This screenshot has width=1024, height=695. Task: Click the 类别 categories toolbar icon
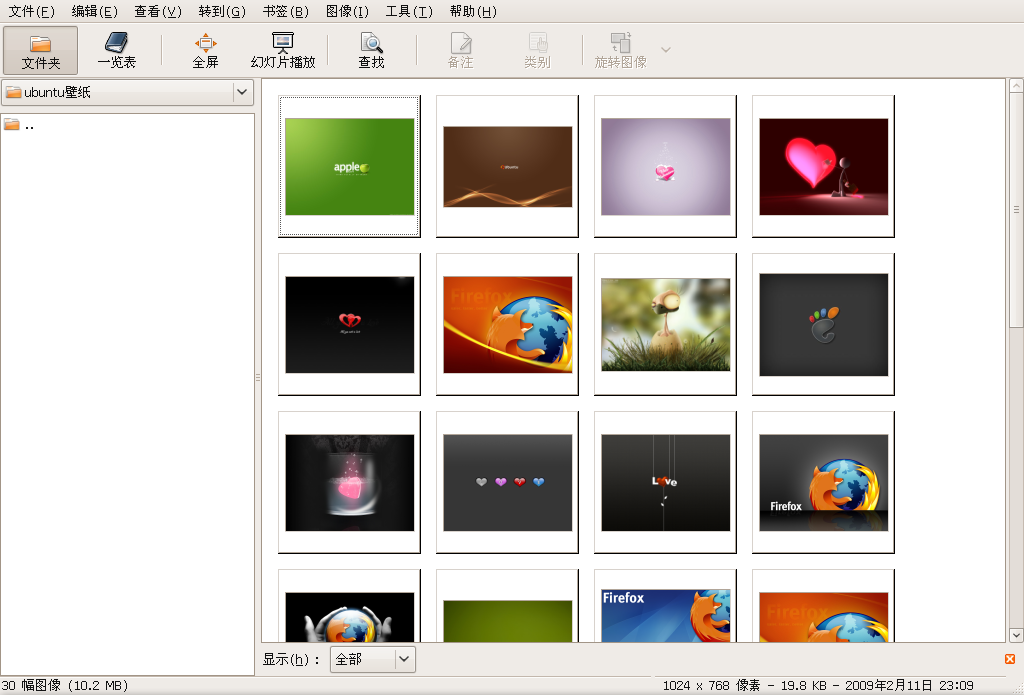(537, 50)
